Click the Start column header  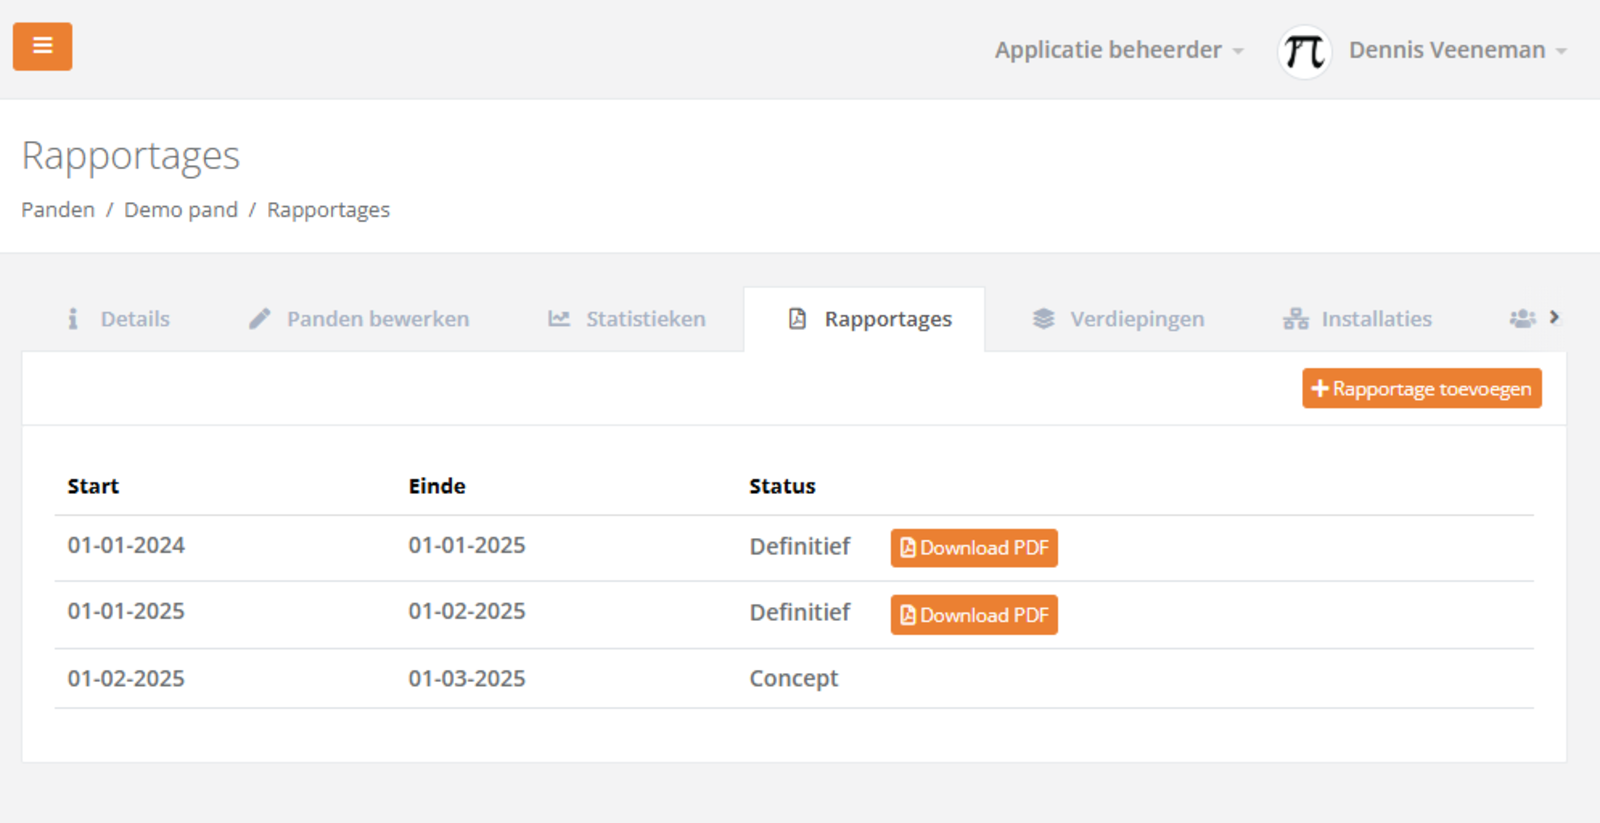point(93,486)
